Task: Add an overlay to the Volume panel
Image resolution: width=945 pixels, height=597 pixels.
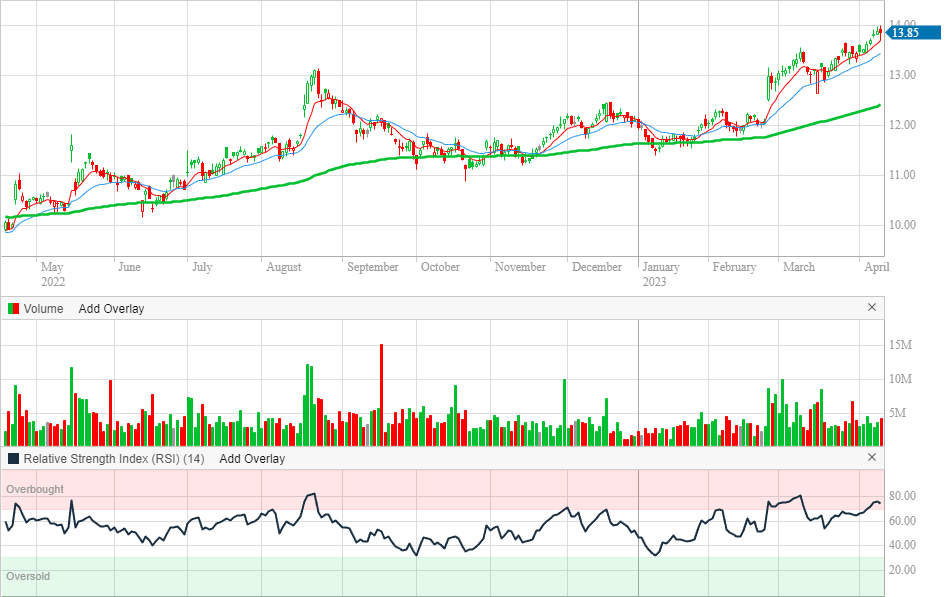Action: coord(111,309)
